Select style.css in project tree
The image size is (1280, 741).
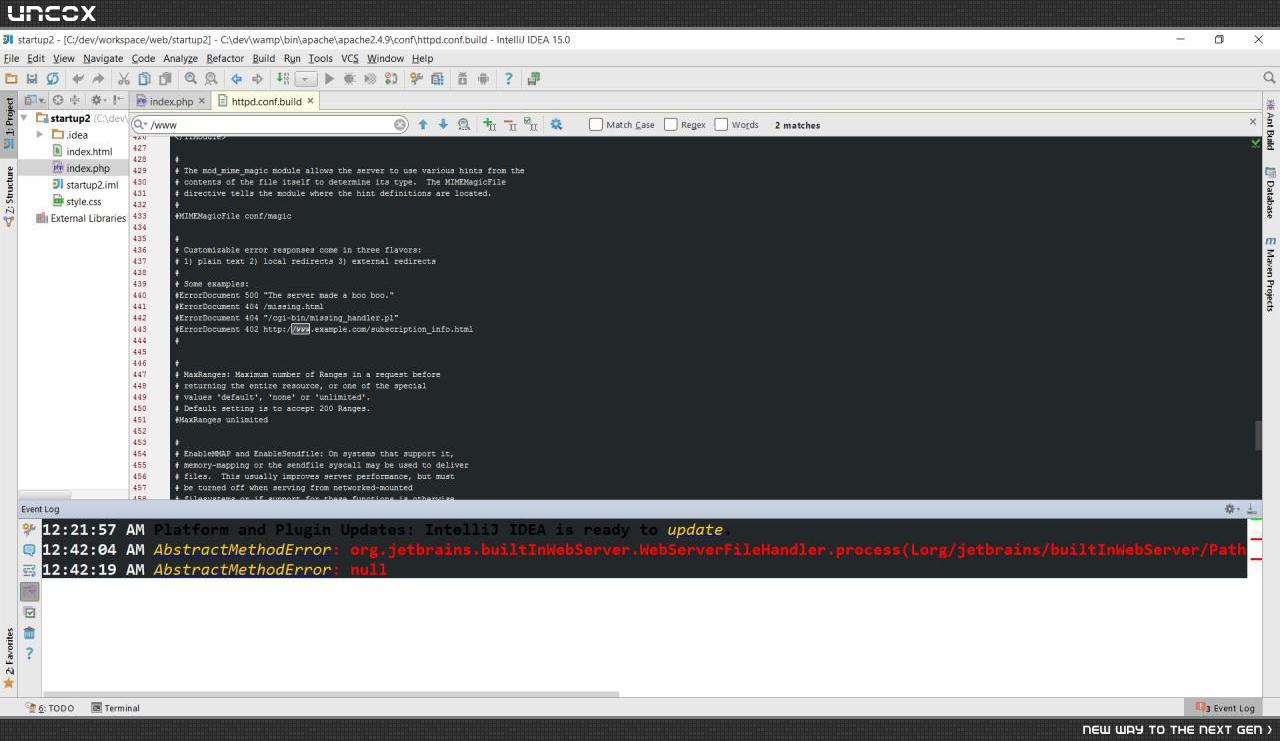pyautogui.click(x=76, y=201)
